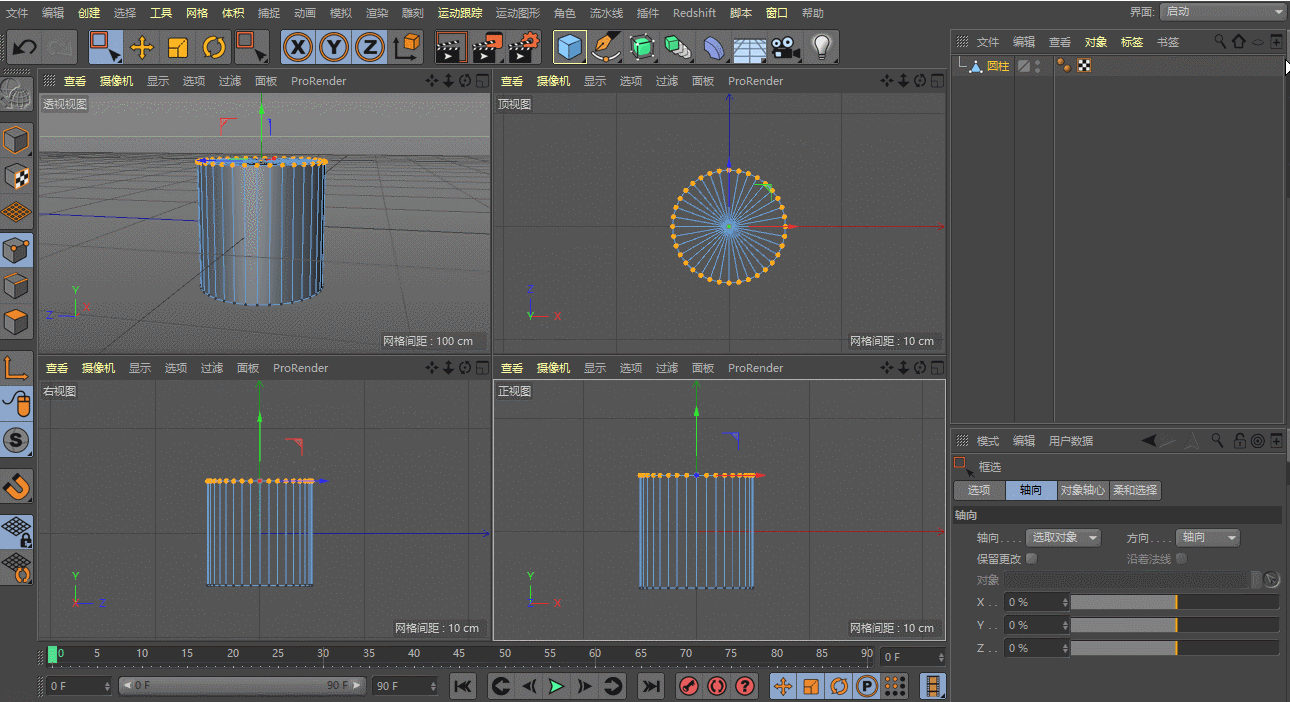Screen dimensions: 1290x702
Task: Select the Rotate tool in top toolbar
Action: coord(214,47)
